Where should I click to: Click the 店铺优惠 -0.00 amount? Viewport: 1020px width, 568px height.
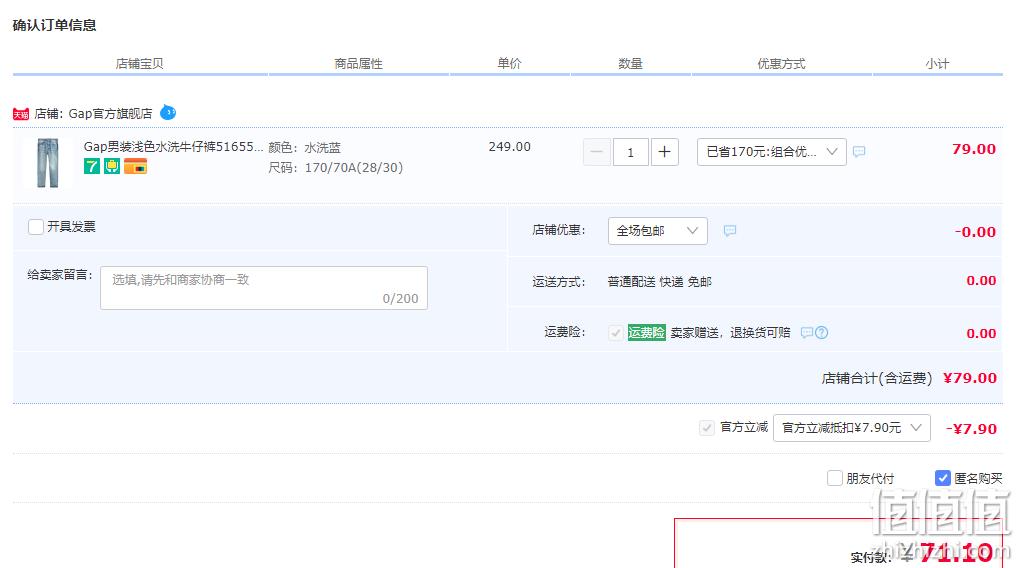[975, 232]
